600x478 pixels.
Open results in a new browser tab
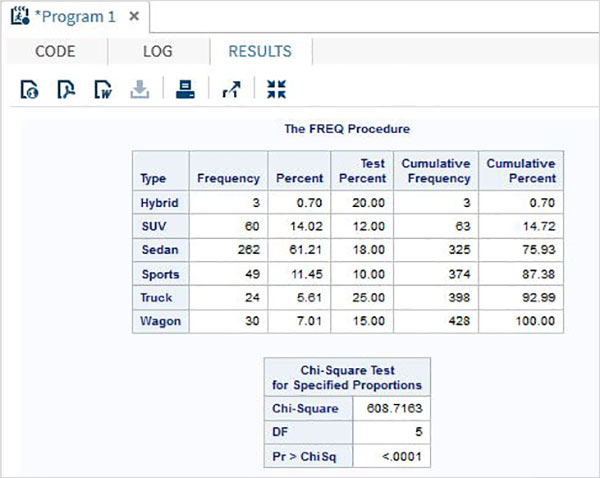231,90
